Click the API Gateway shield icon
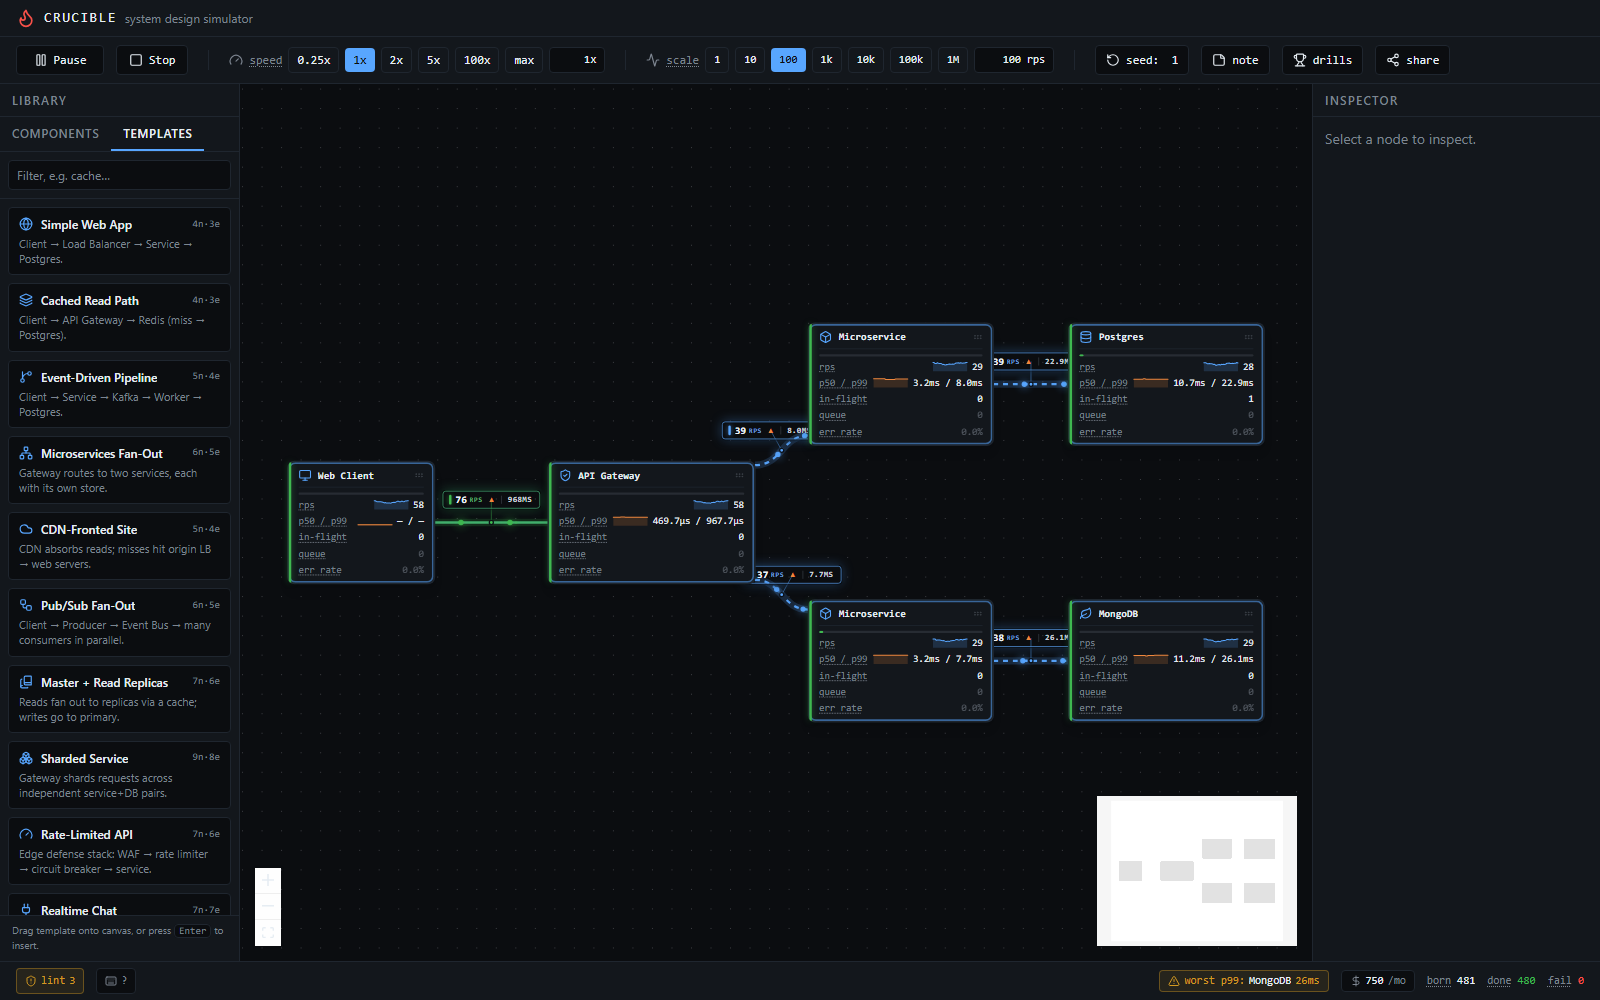Viewport: 1600px width, 1000px height. pyautogui.click(x=565, y=476)
